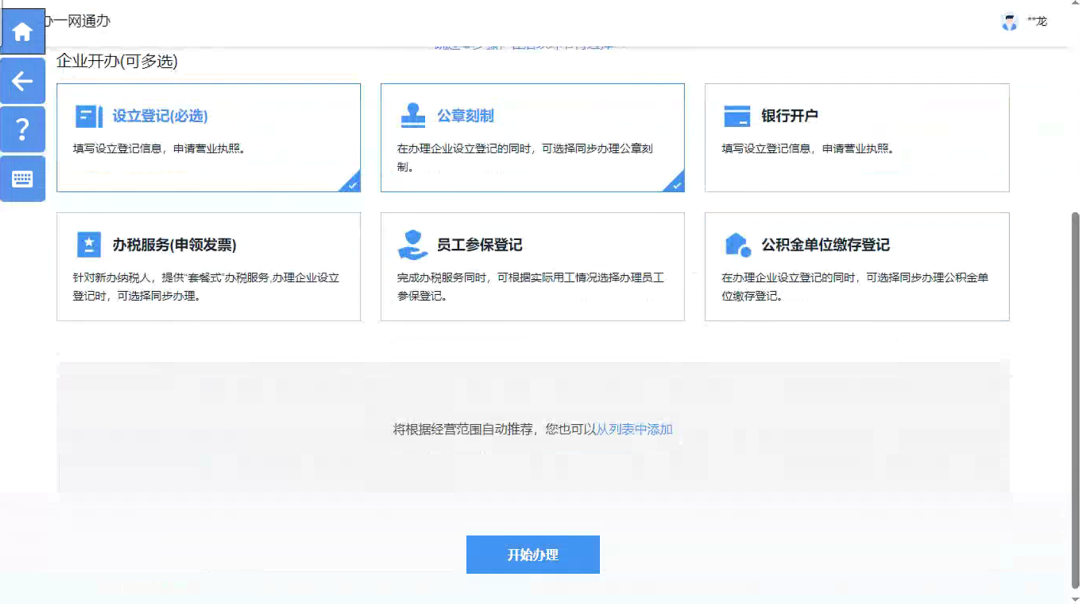Click the user avatar icon
Screen dimensions: 1080x604
point(1009,20)
